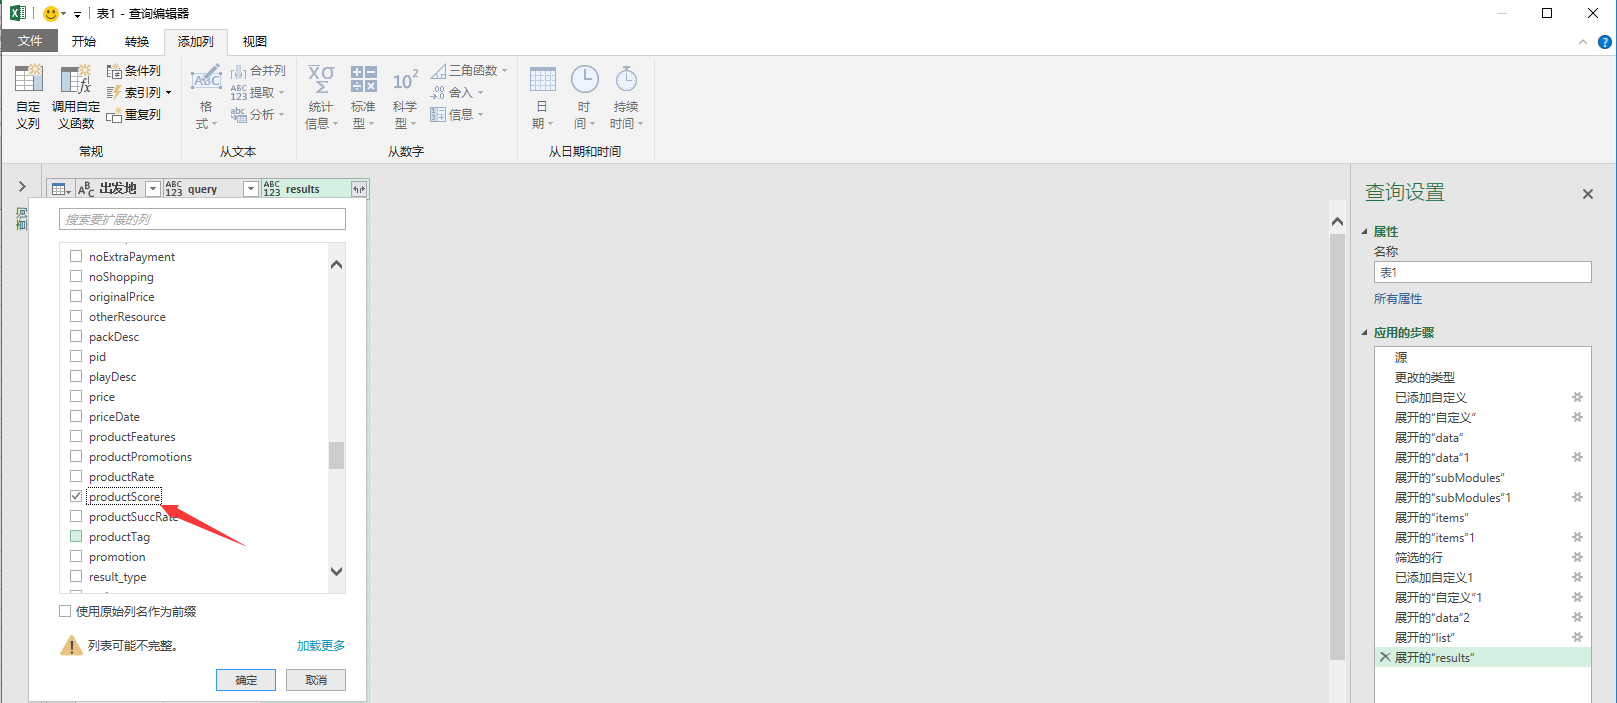Image resolution: width=1617 pixels, height=703 pixels.
Task: Check the noShopping checkbox
Action: coord(76,276)
